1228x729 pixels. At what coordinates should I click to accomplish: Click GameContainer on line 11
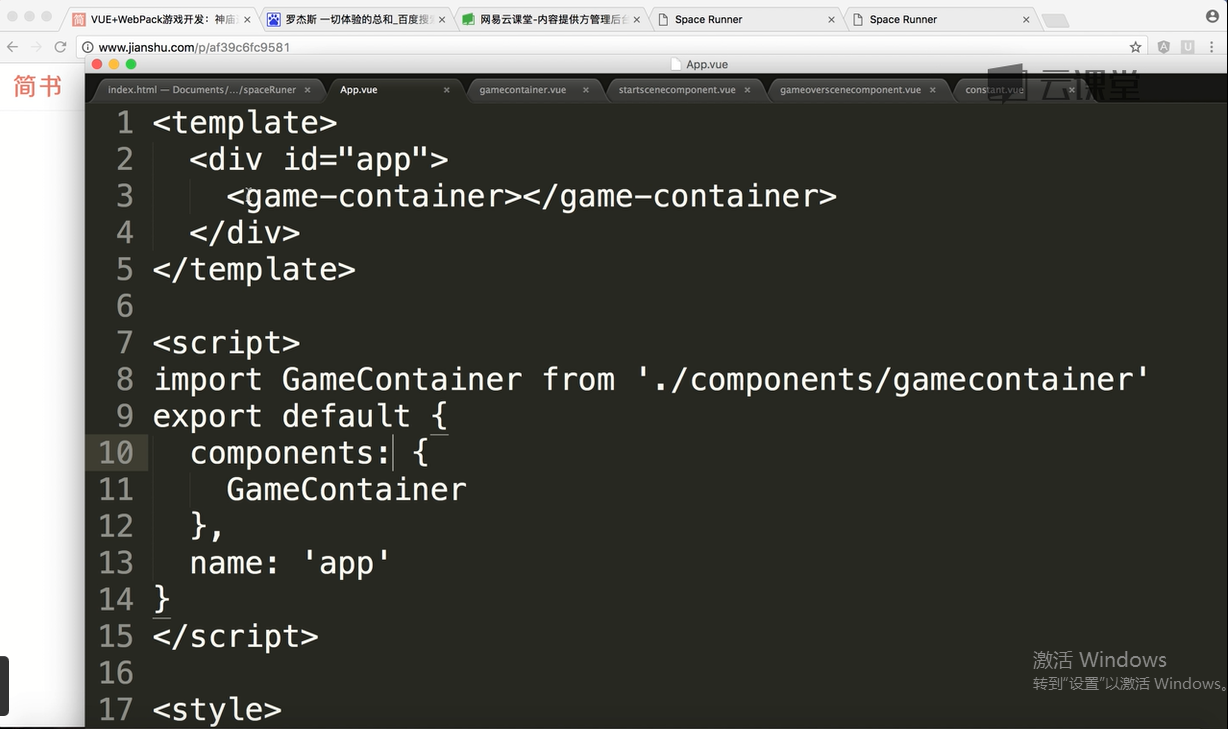[346, 489]
